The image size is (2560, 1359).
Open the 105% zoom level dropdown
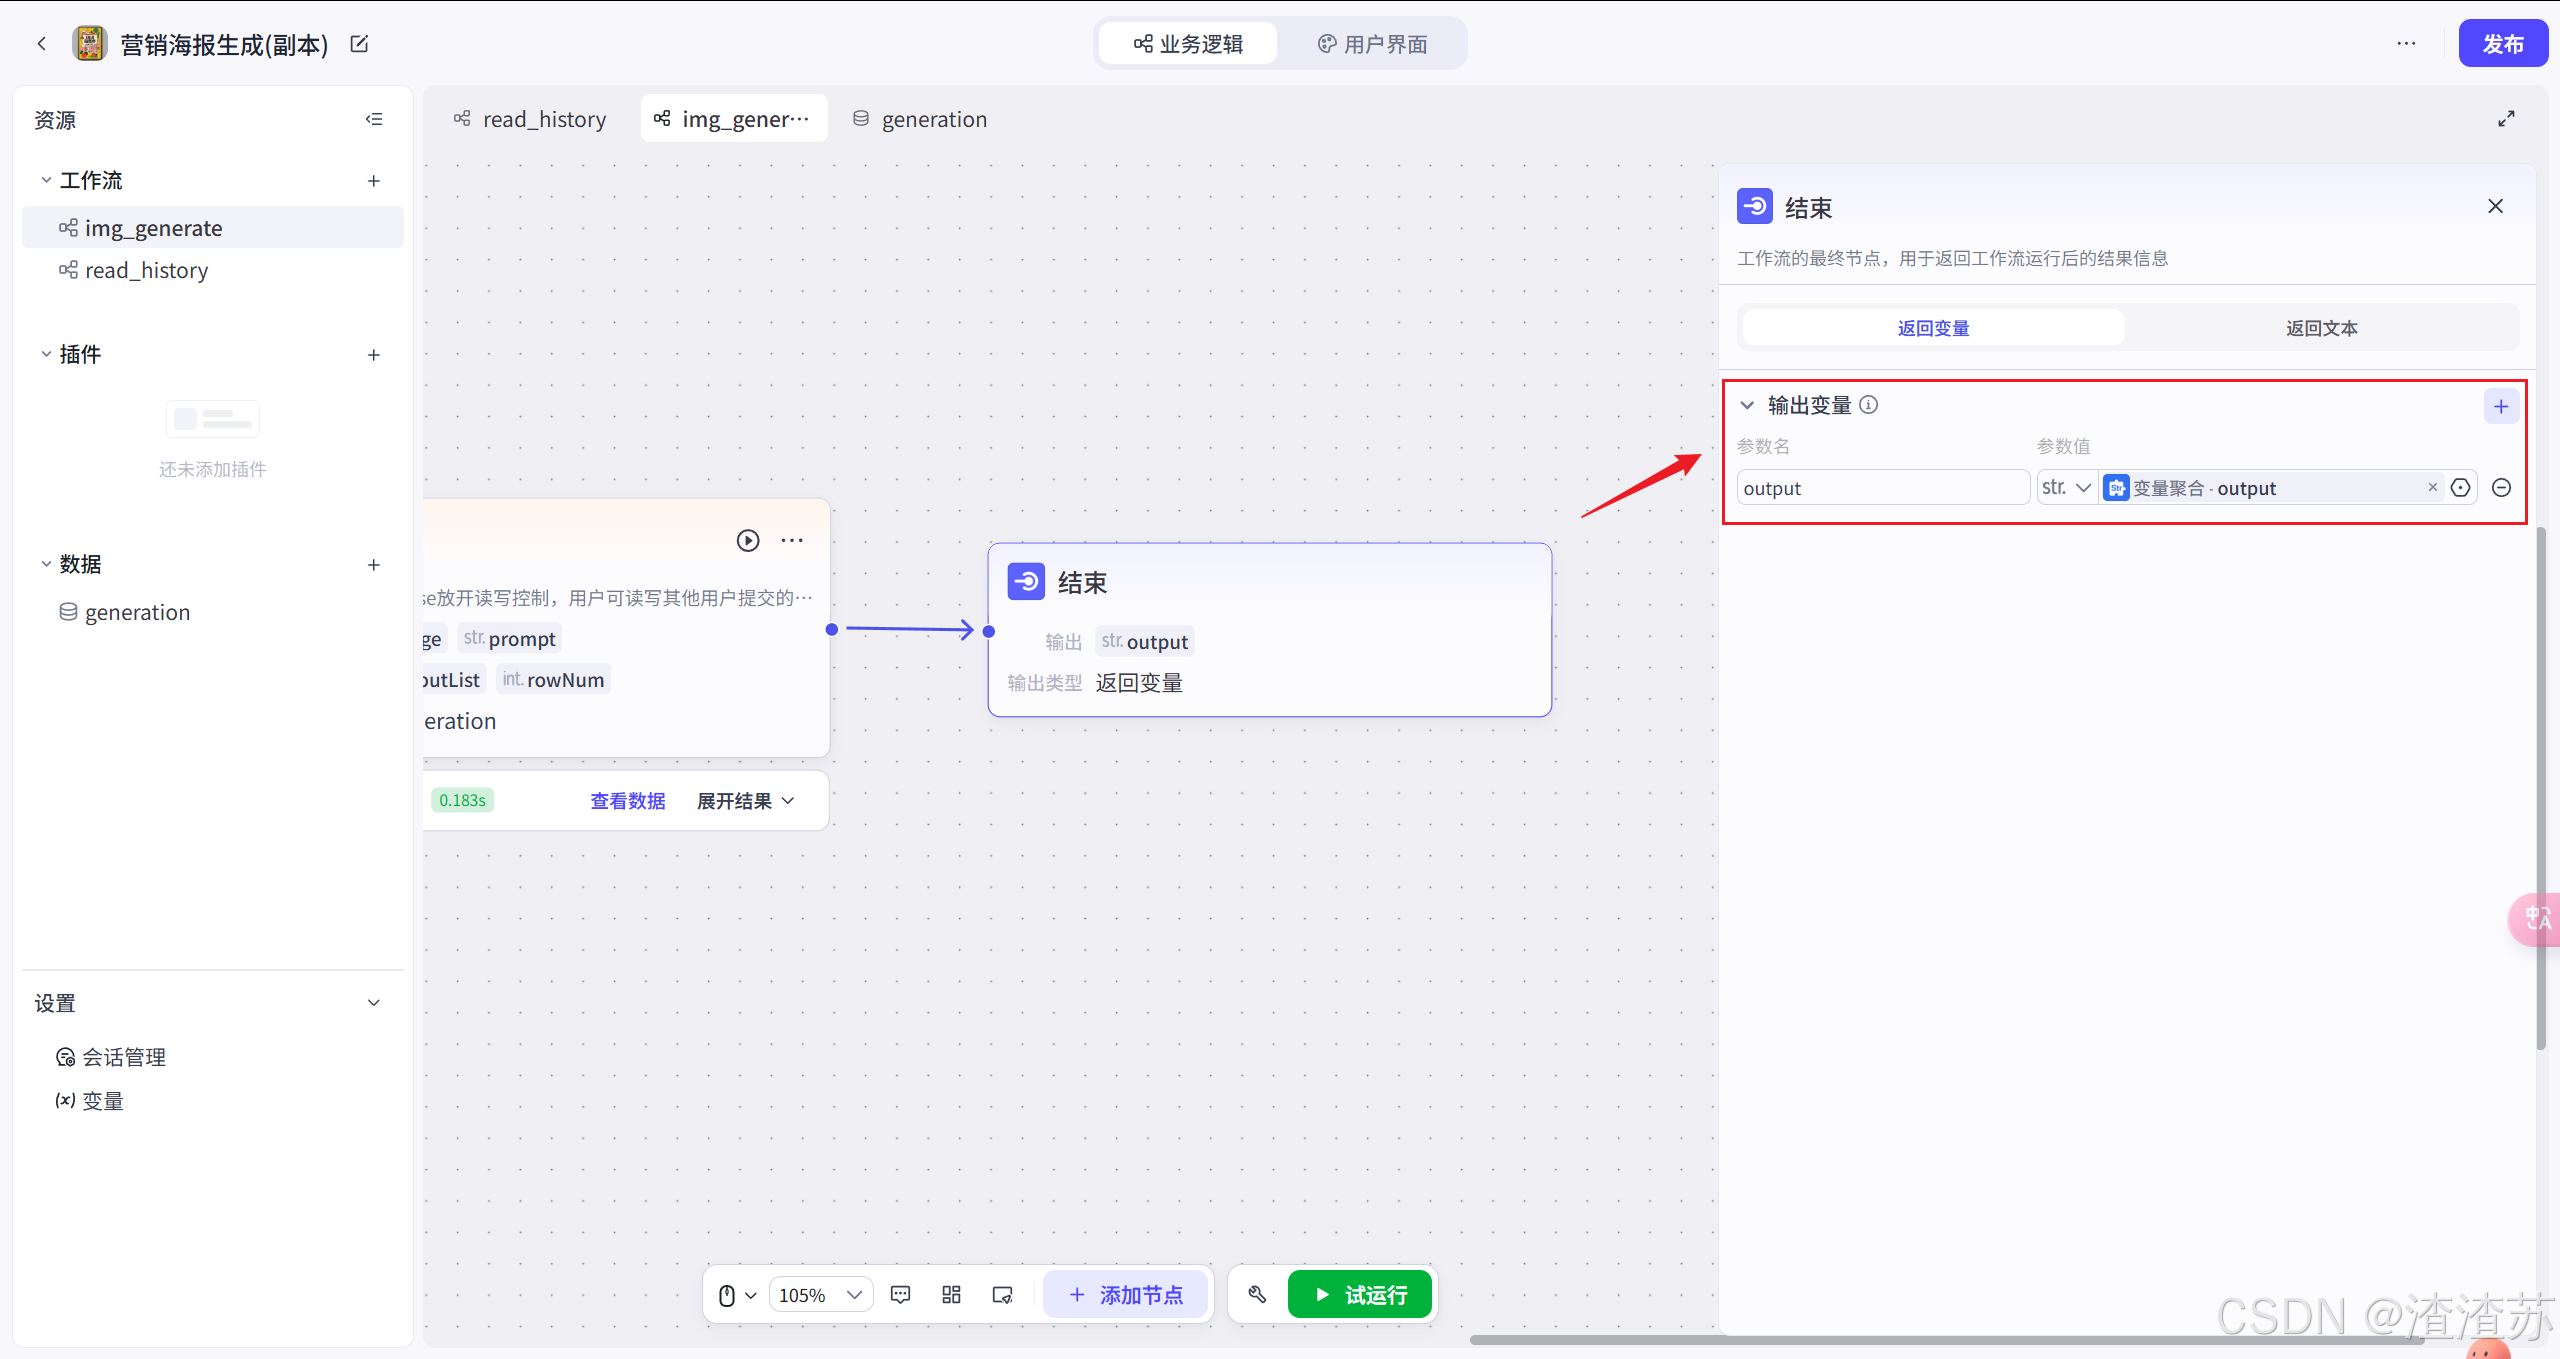[x=820, y=1295]
